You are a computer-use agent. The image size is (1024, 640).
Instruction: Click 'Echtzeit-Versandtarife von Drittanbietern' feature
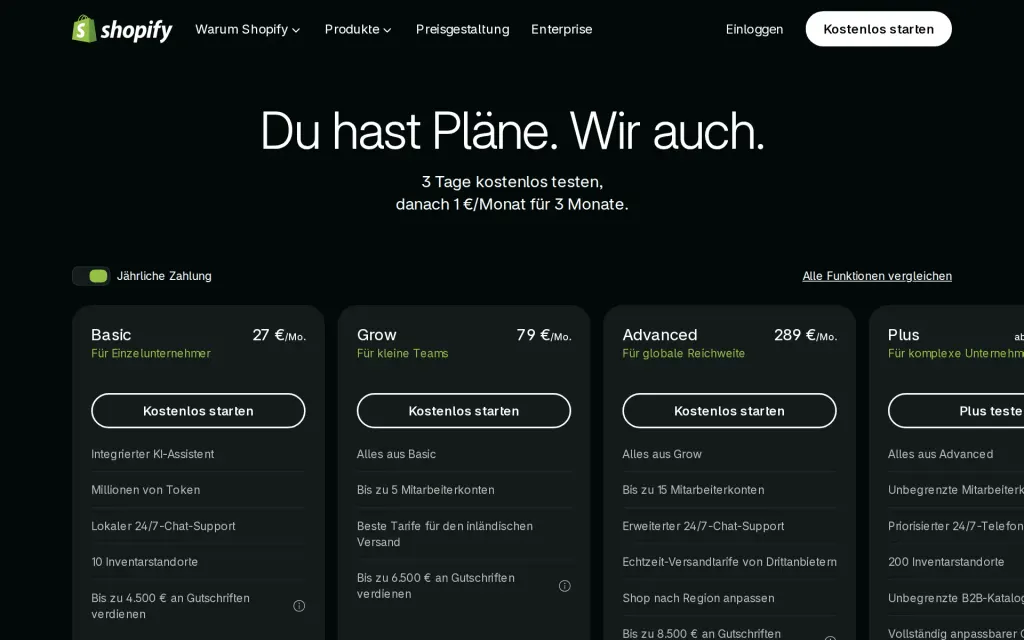(729, 562)
